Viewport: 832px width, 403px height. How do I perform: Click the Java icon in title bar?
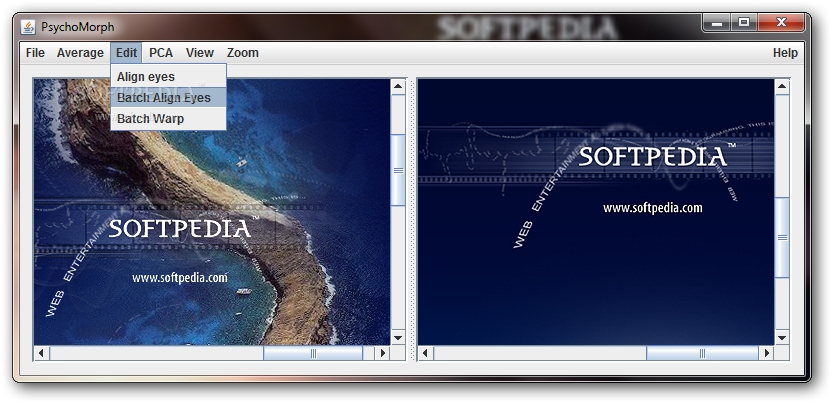click(28, 27)
